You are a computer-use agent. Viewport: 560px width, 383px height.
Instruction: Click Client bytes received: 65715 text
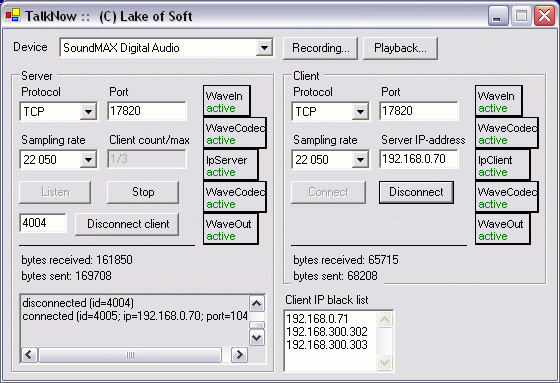click(x=346, y=260)
